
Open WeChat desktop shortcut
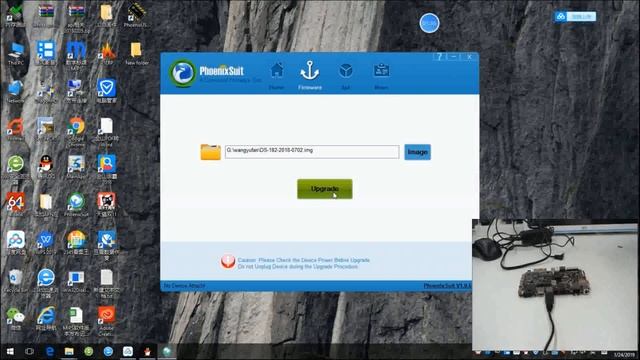pyautogui.click(x=16, y=318)
